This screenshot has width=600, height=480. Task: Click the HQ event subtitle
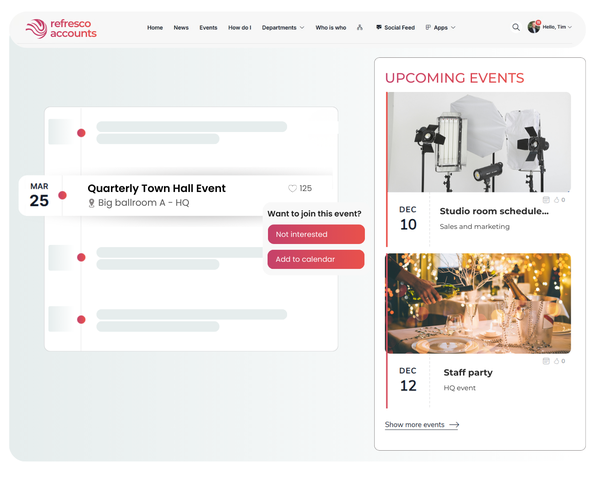460,388
